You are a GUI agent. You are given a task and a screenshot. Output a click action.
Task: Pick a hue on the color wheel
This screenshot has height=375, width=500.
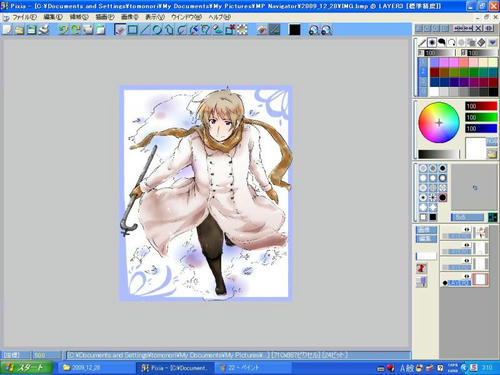click(x=439, y=123)
